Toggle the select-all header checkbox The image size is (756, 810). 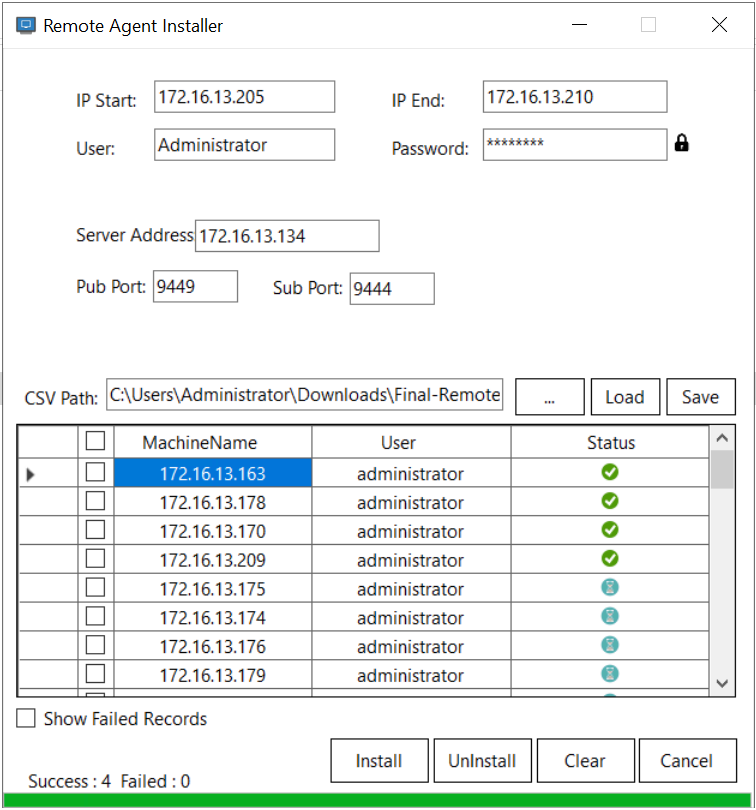pyautogui.click(x=95, y=441)
